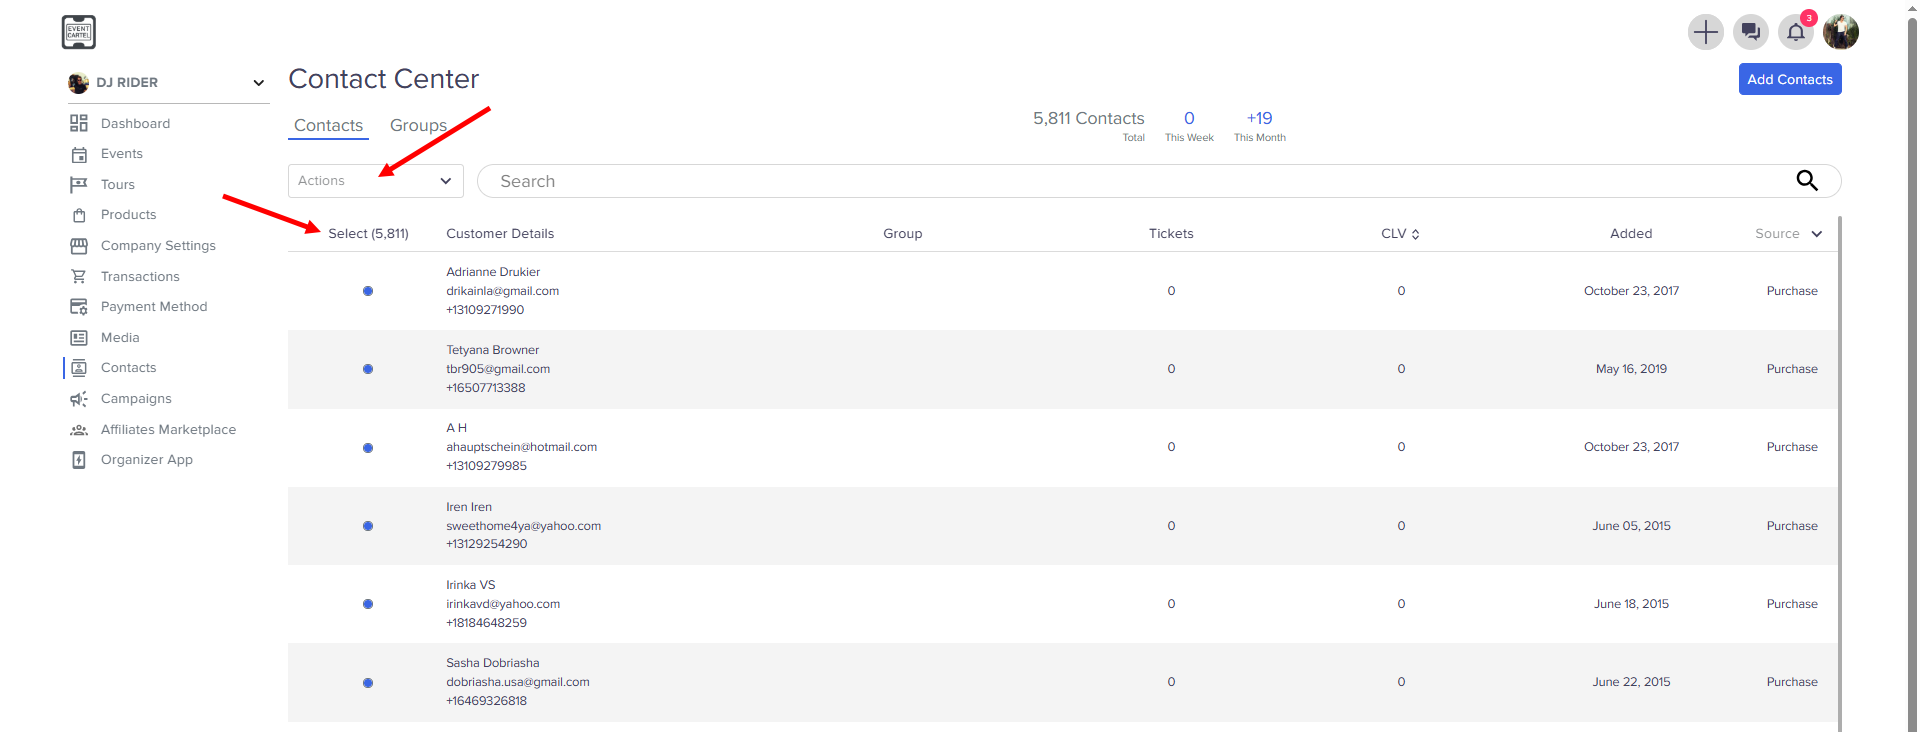This screenshot has height=732, width=1920.
Task: Open Dashboard from sidebar menu
Action: coord(135,123)
